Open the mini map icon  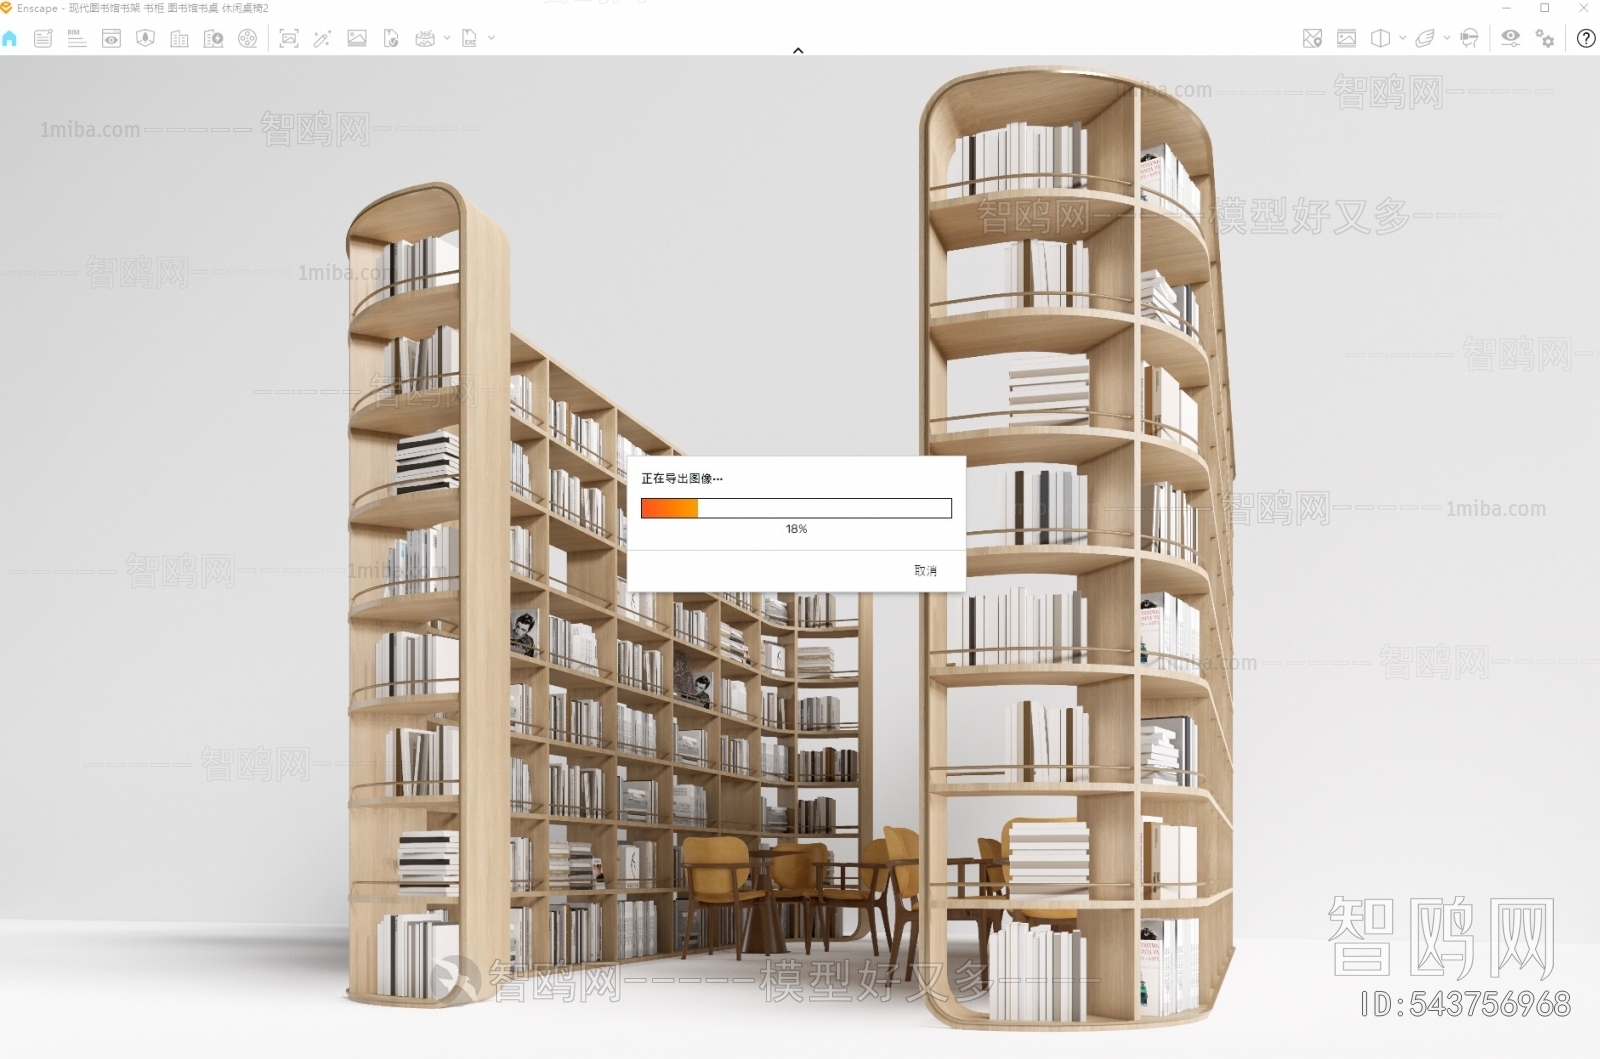tap(1312, 39)
